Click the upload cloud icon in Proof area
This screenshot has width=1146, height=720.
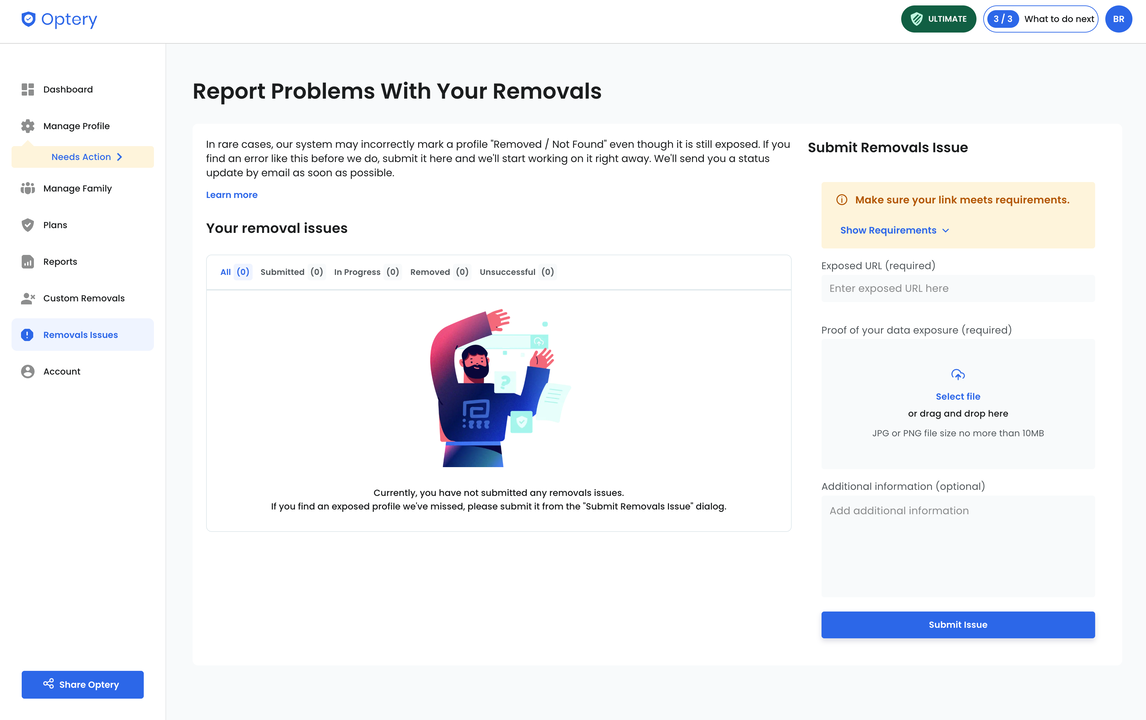coord(957,374)
